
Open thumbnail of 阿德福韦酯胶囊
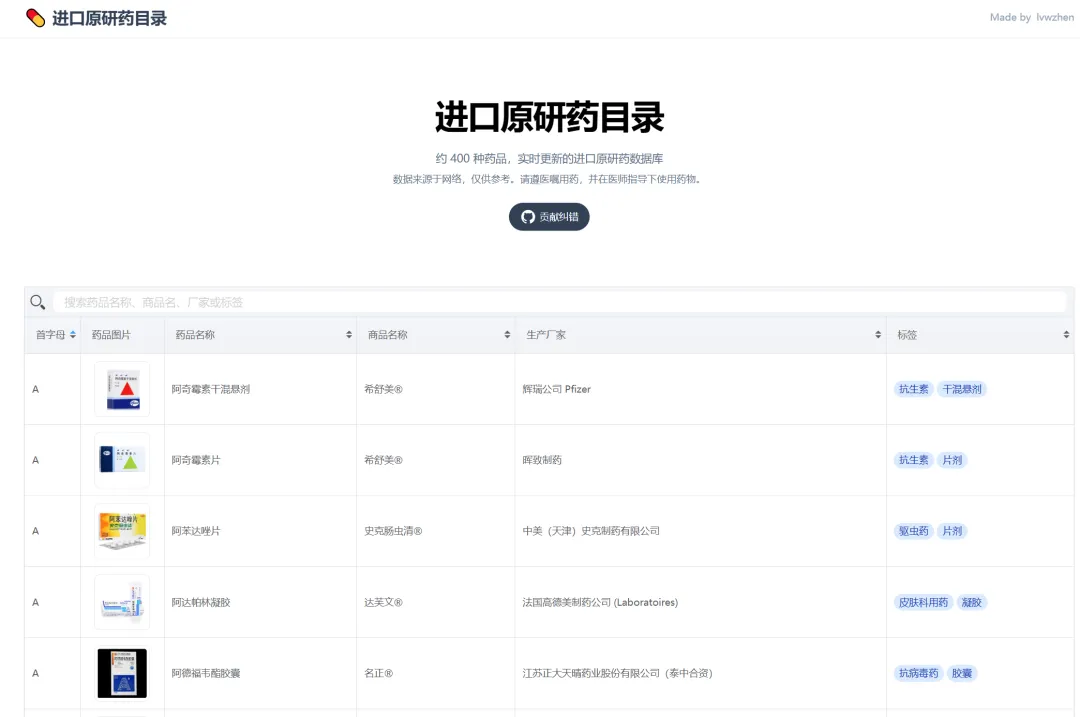point(122,673)
